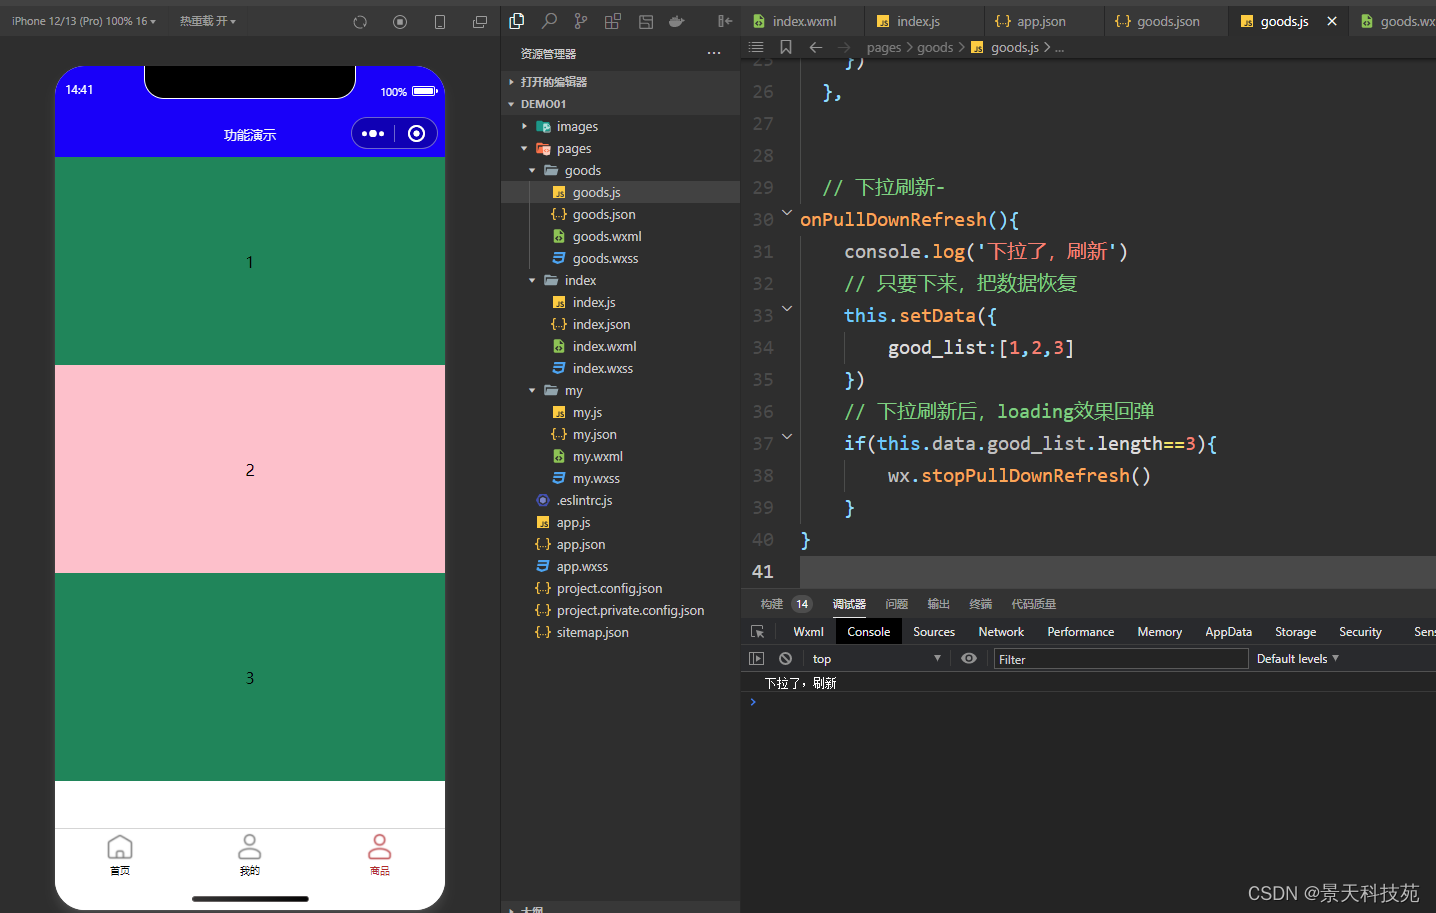Image resolution: width=1436 pixels, height=913 pixels.
Task: Collapse the goods folder in tree
Action: tap(532, 171)
